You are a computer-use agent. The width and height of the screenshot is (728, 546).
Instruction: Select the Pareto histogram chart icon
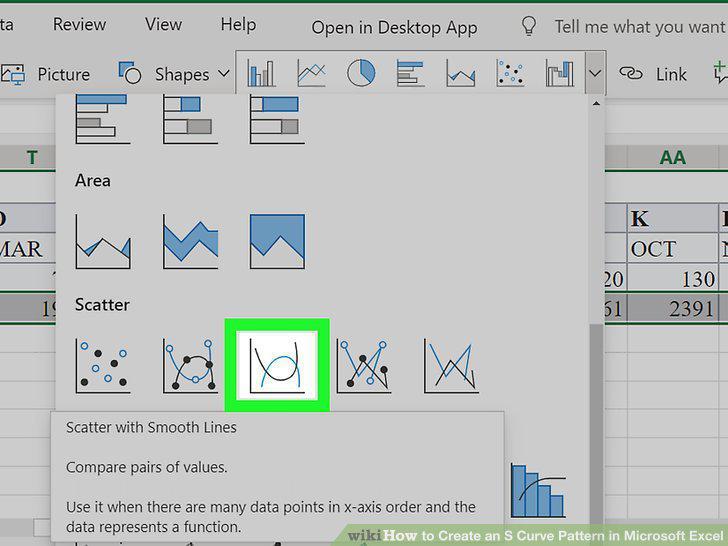coord(538,491)
